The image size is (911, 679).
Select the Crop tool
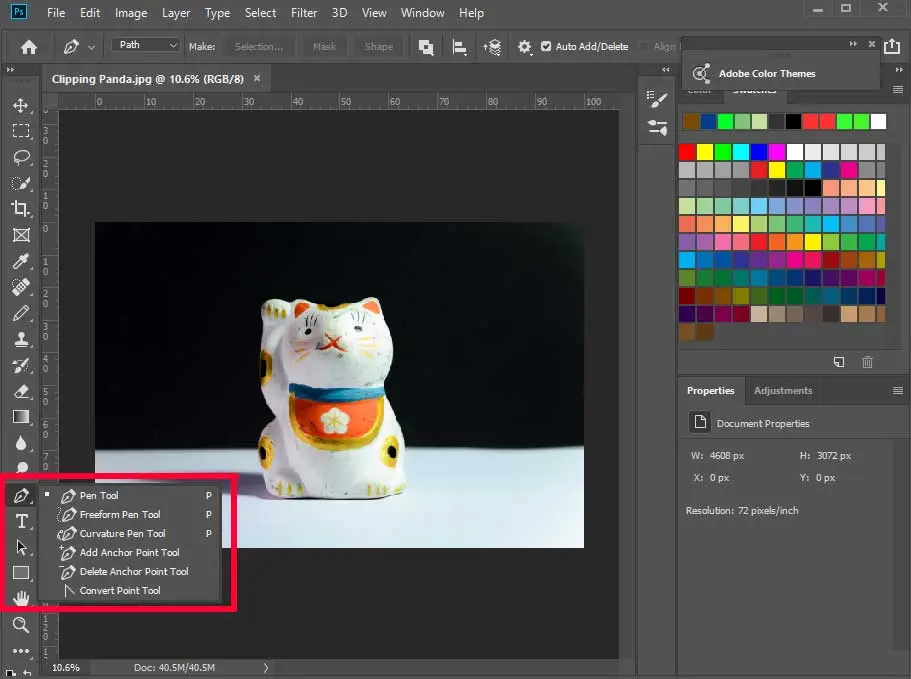point(21,209)
